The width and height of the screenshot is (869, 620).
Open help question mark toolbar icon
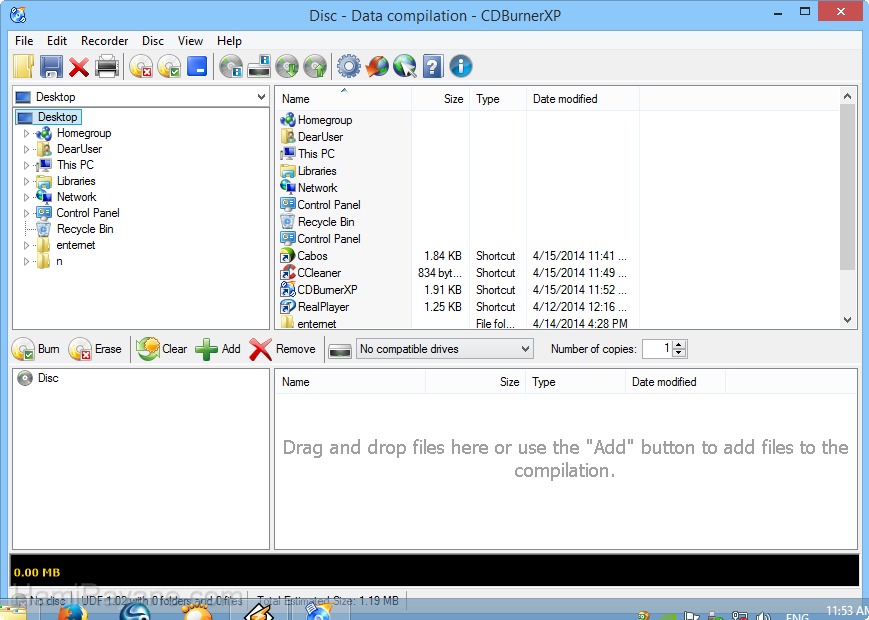pos(433,66)
